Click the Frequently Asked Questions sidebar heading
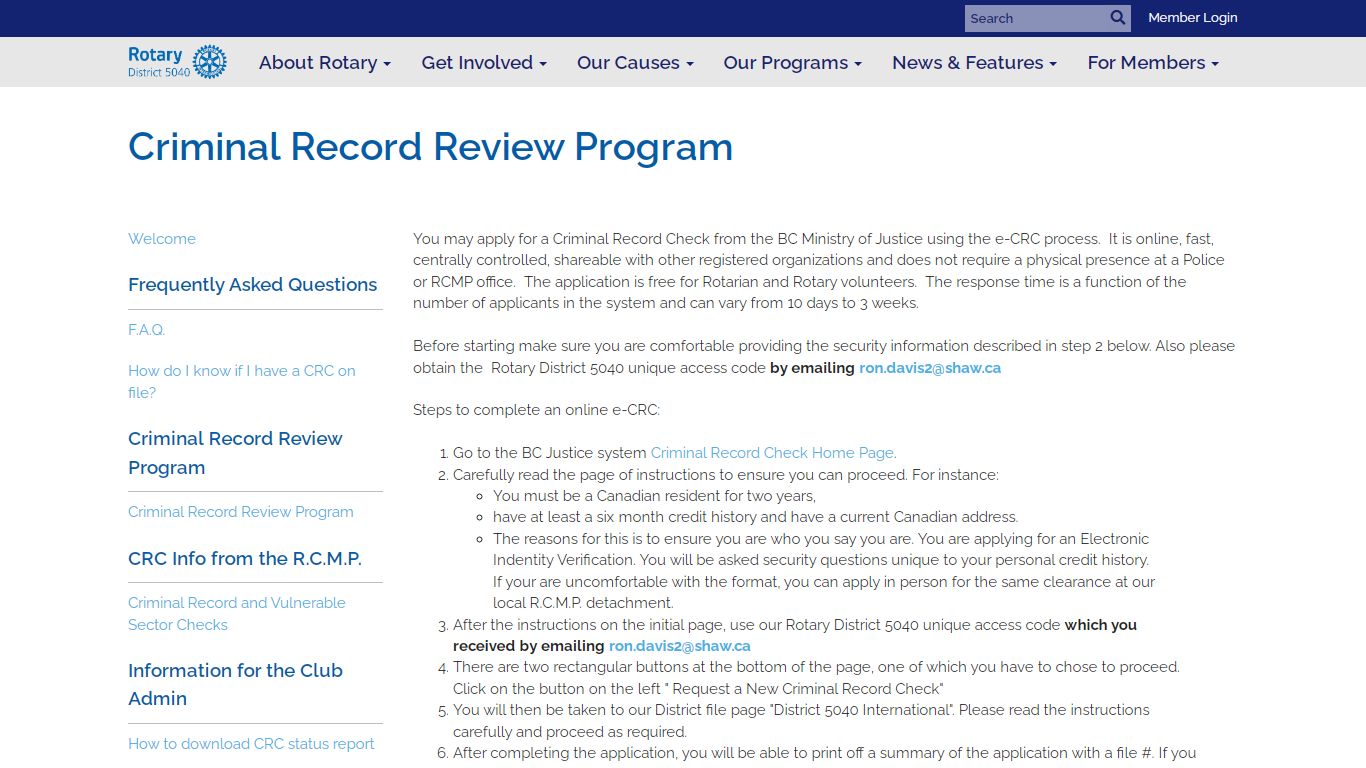The width and height of the screenshot is (1366, 768). tap(253, 285)
